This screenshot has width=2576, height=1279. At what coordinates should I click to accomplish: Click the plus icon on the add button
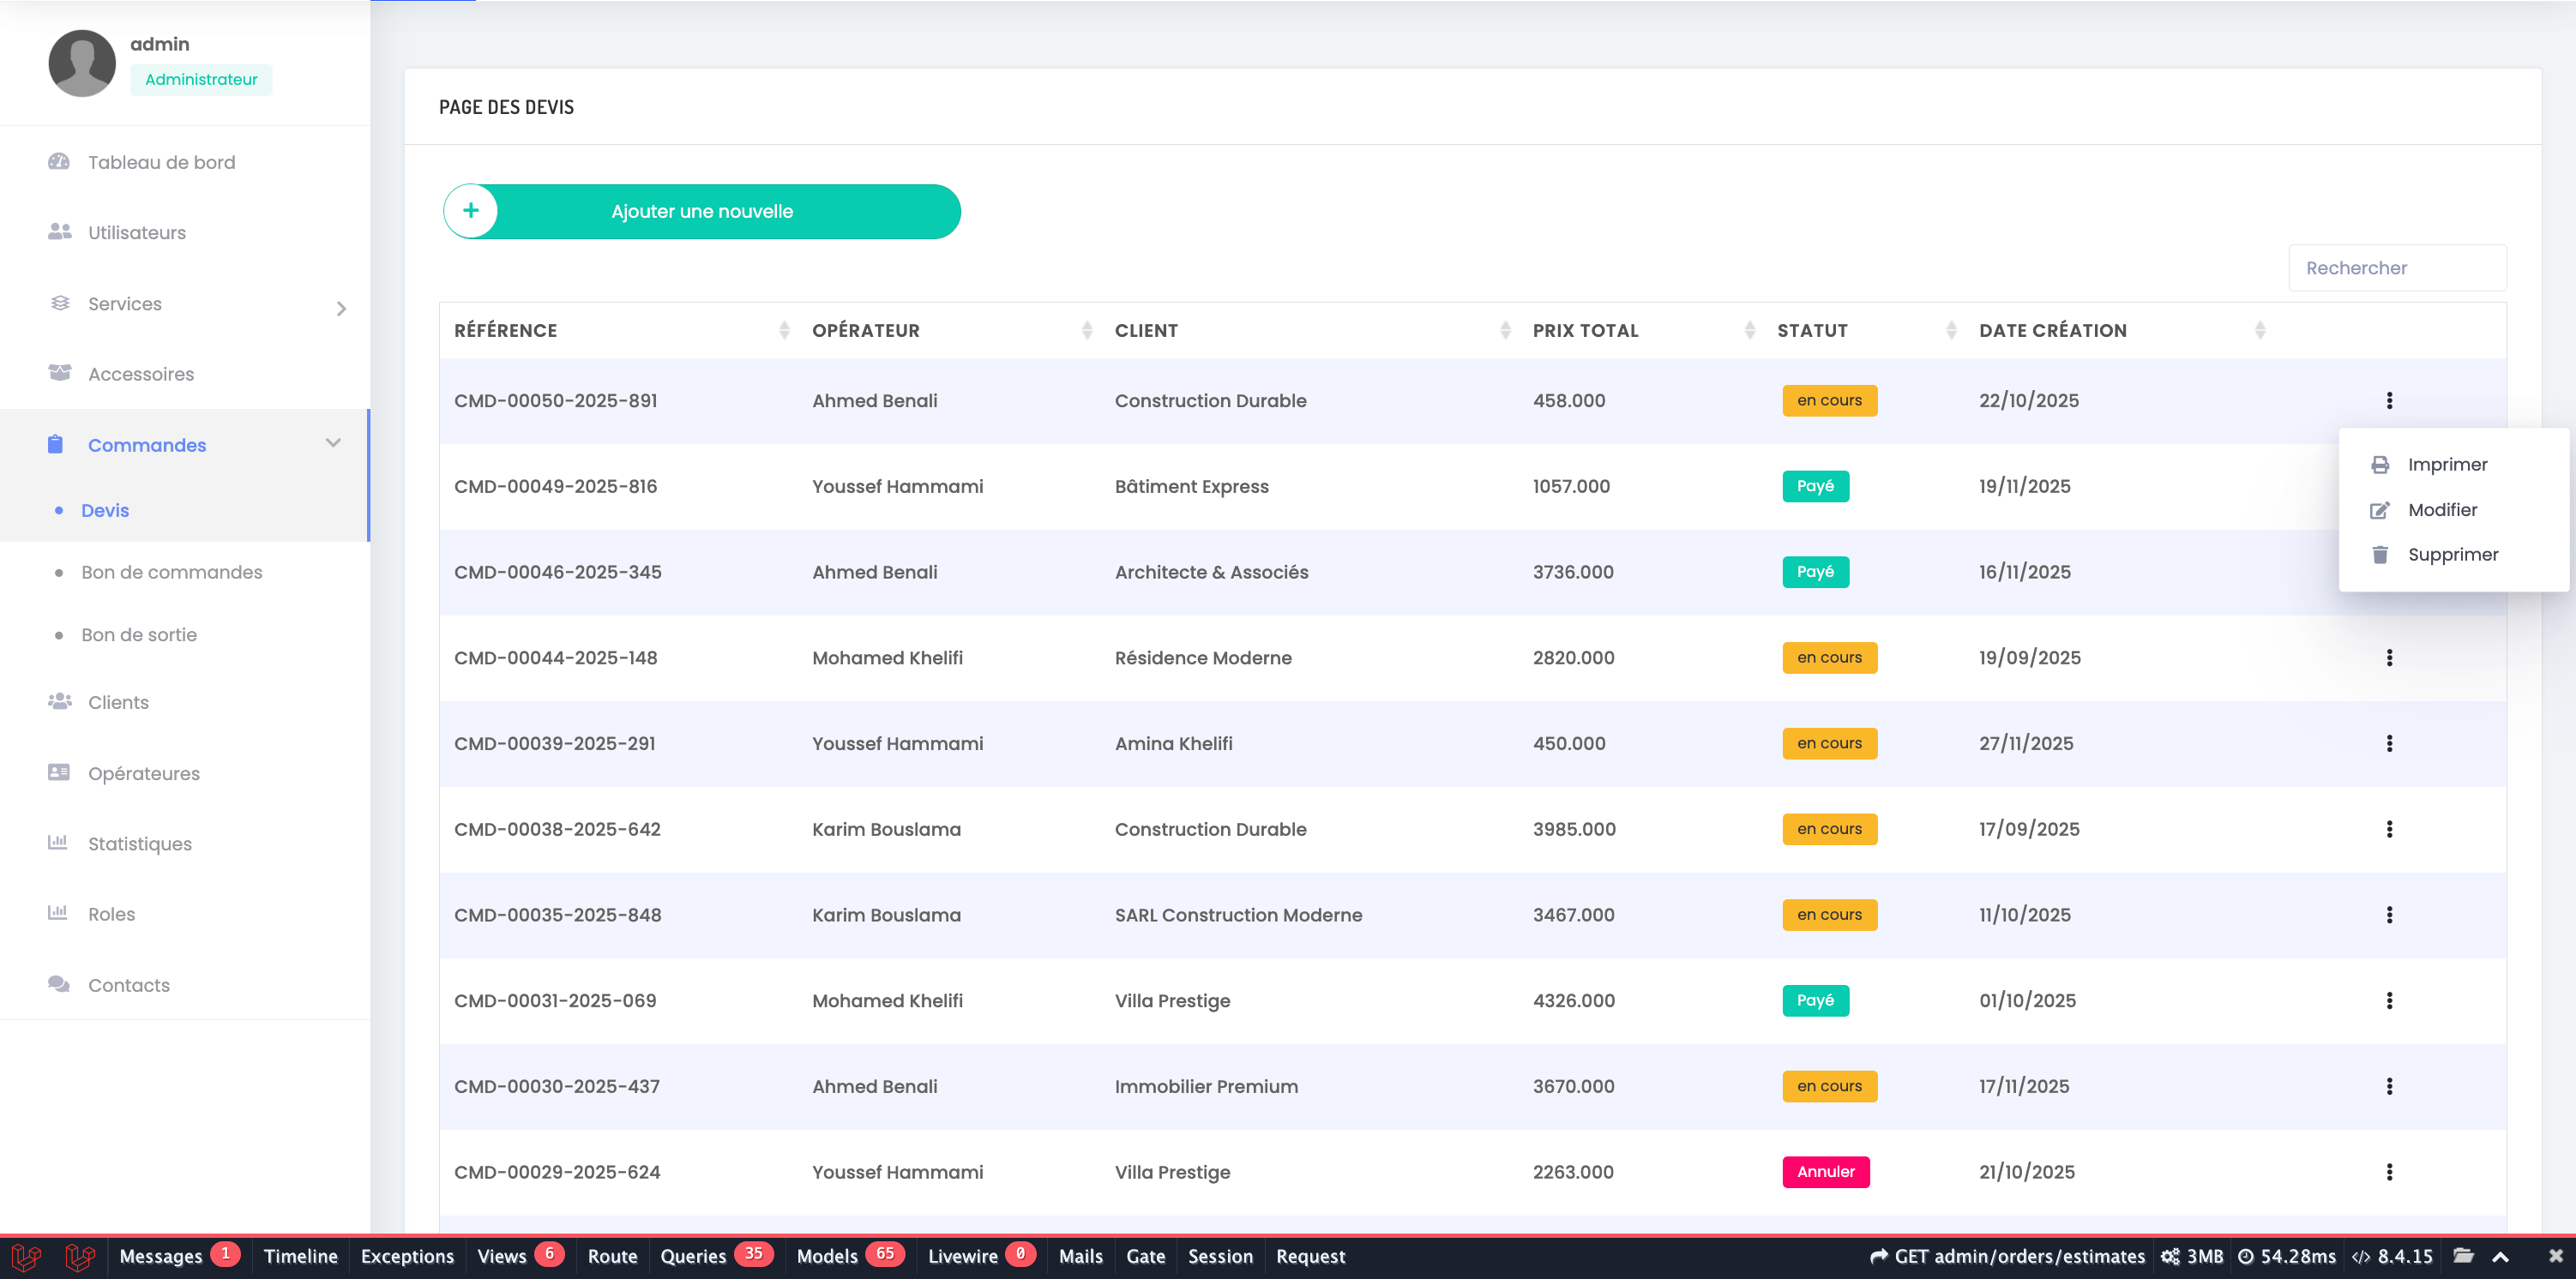point(471,211)
